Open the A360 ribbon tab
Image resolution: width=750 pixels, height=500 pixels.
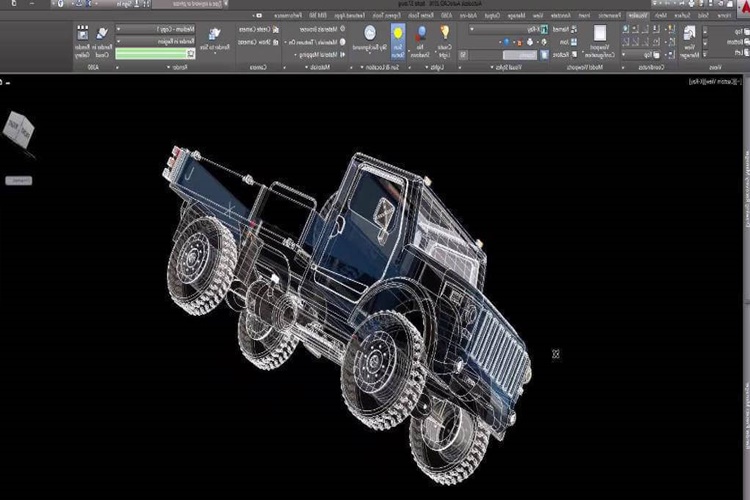click(x=446, y=16)
